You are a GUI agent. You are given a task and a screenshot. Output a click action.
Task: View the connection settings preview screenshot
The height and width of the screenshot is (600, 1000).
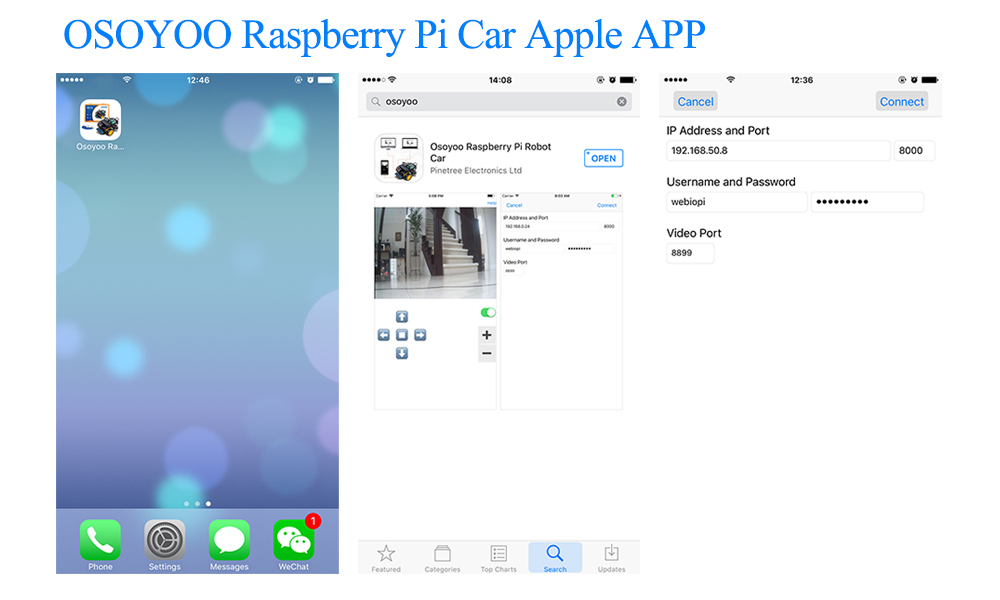tap(561, 301)
